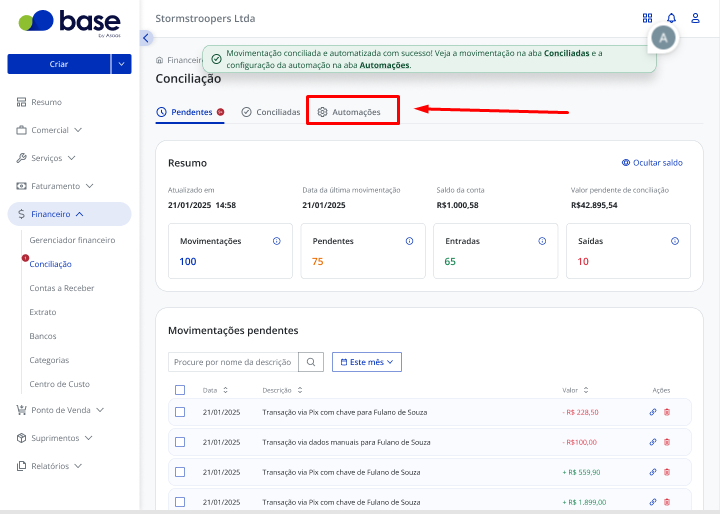Open Extrato in the sidebar

[x=43, y=312]
